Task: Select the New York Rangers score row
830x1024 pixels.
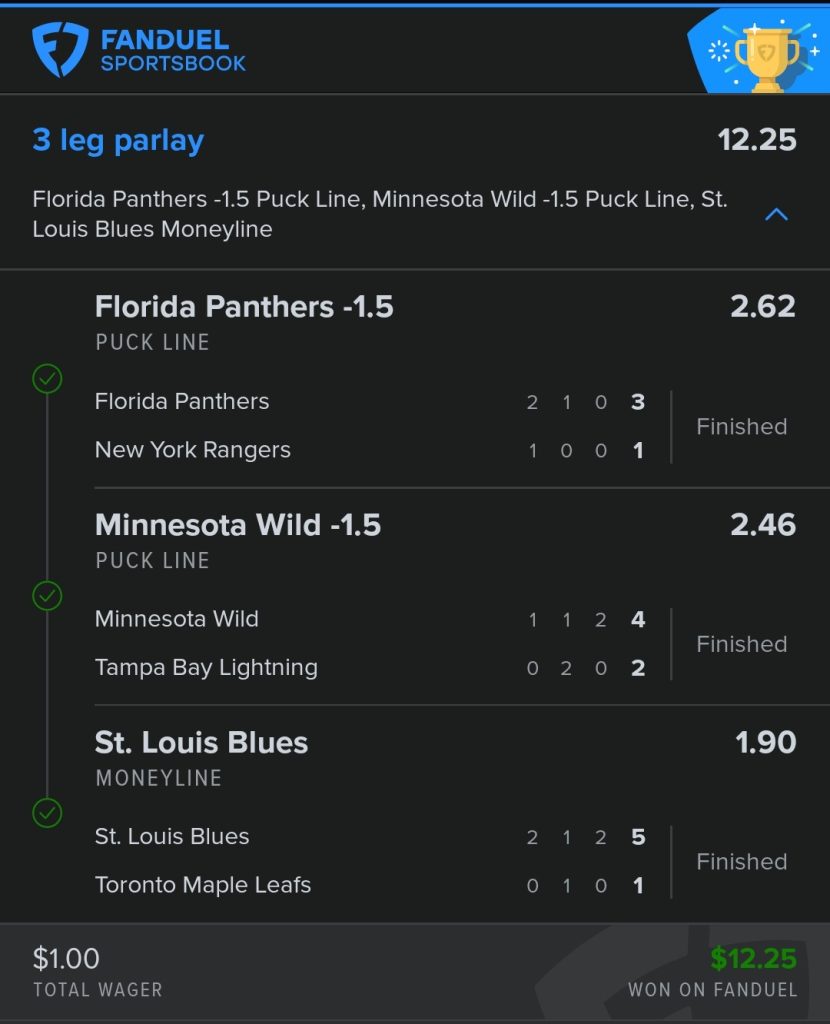Action: (x=370, y=450)
